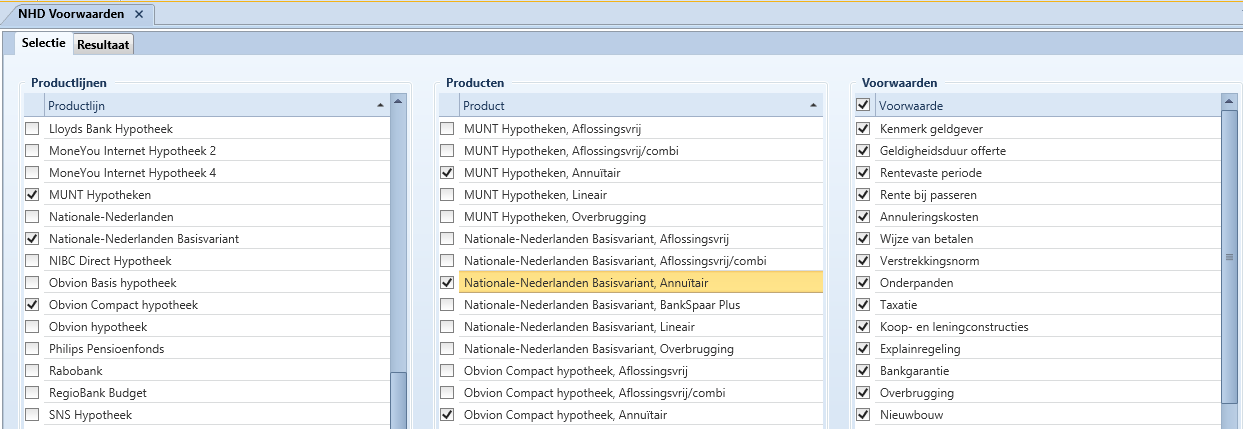
Task: Uncheck the MUNT Hypotheken productlijn checkbox
Action: point(32,195)
